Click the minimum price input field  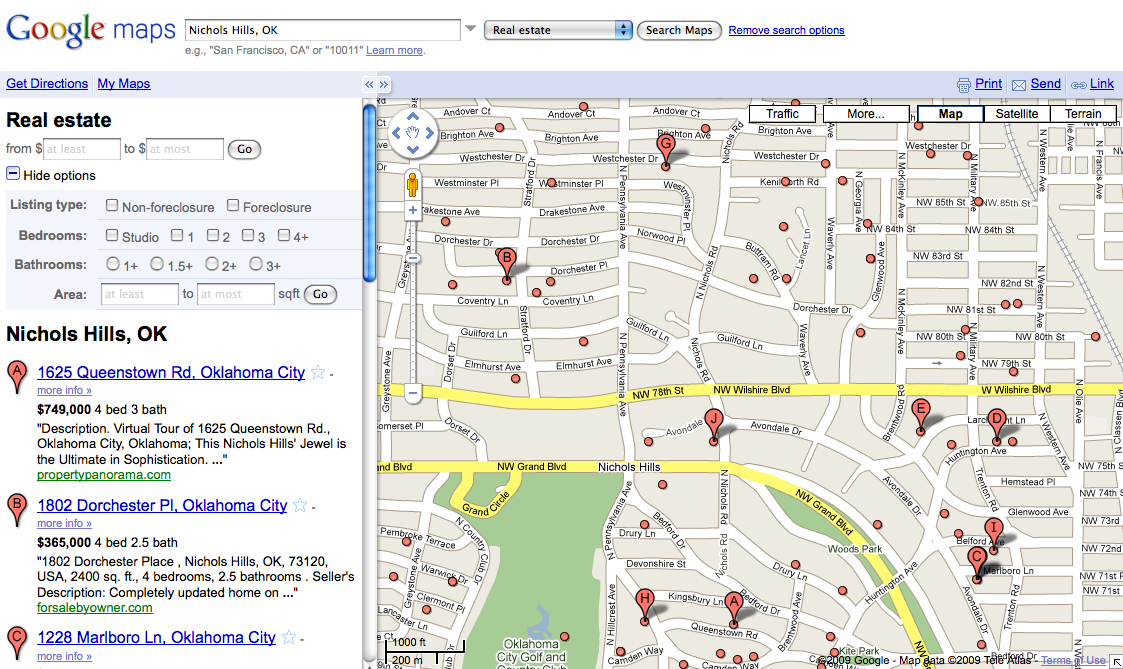coord(81,149)
